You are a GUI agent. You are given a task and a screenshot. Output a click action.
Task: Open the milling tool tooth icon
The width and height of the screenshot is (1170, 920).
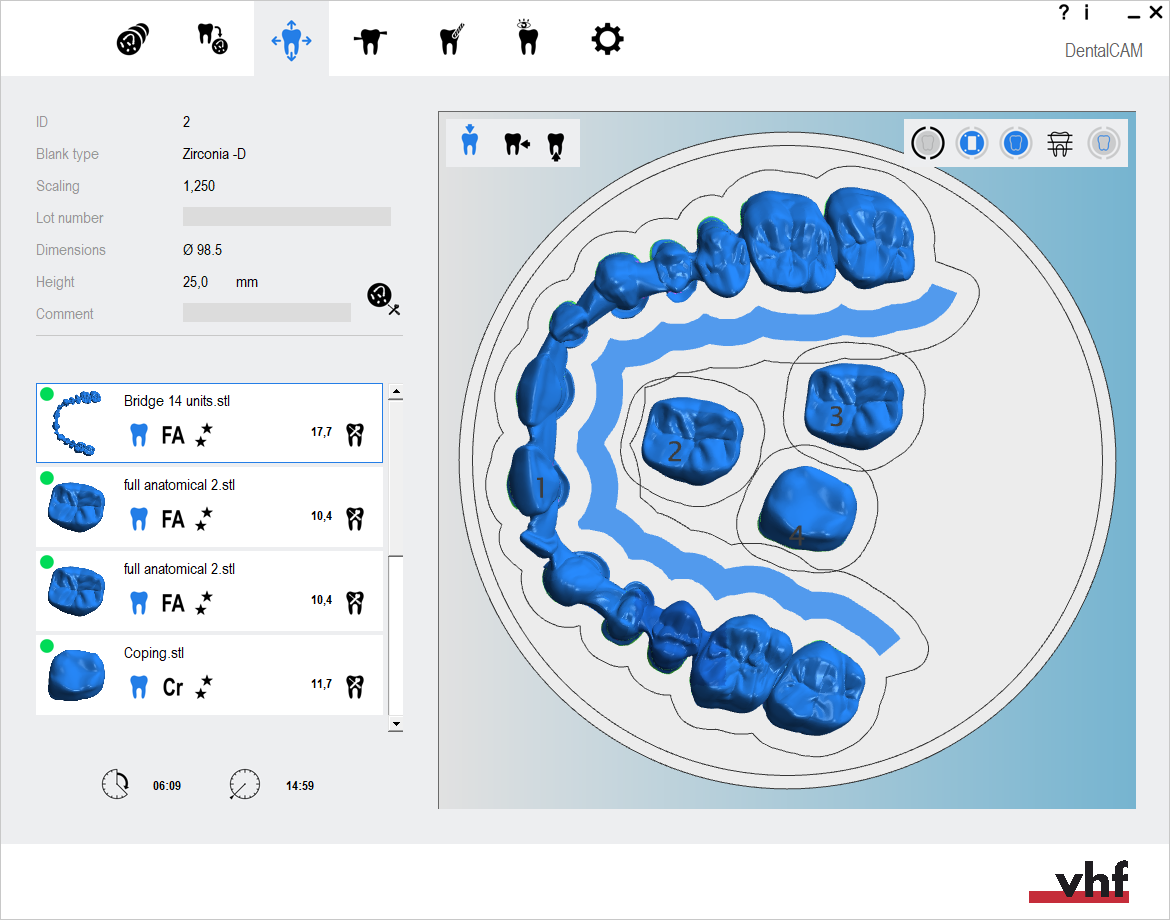click(451, 40)
